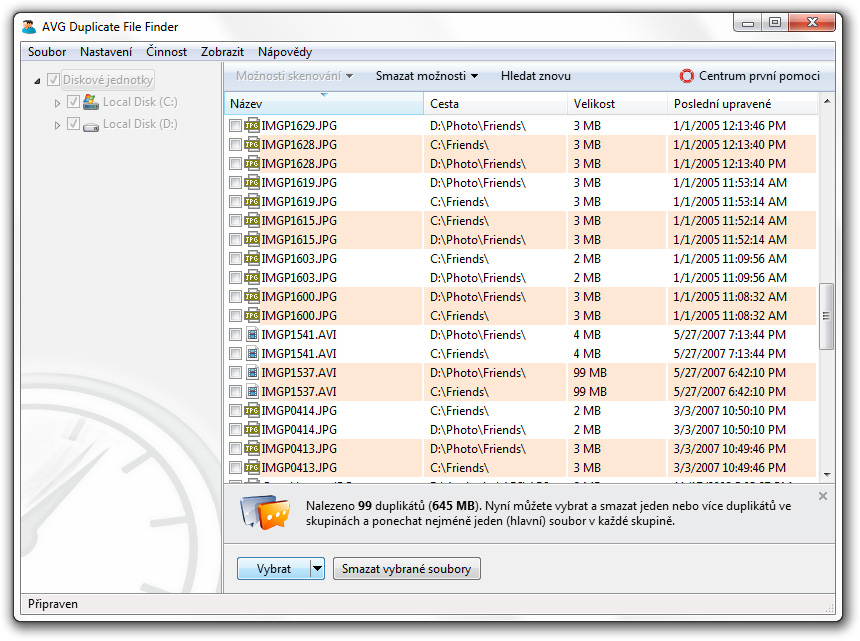Sort by the Cesta column header

tap(495, 104)
